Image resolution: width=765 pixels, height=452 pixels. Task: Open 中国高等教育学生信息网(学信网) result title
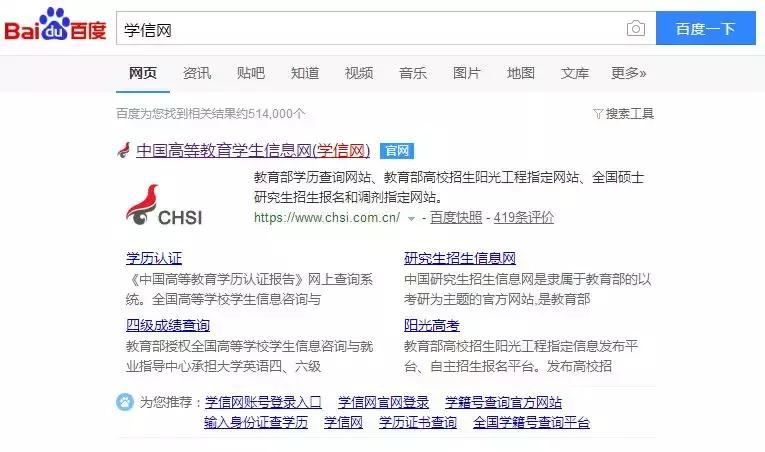coord(253,150)
